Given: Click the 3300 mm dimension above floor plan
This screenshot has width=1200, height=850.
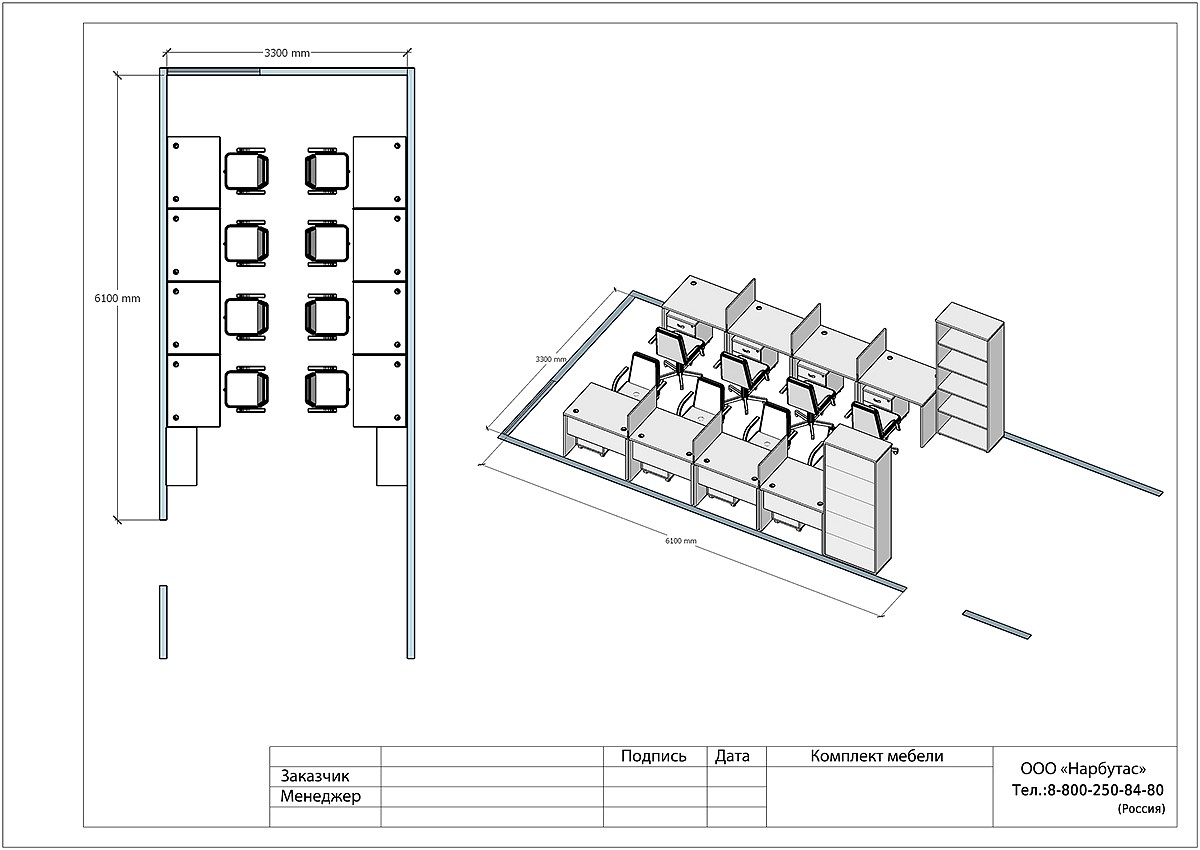Looking at the screenshot, I should pos(287,54).
